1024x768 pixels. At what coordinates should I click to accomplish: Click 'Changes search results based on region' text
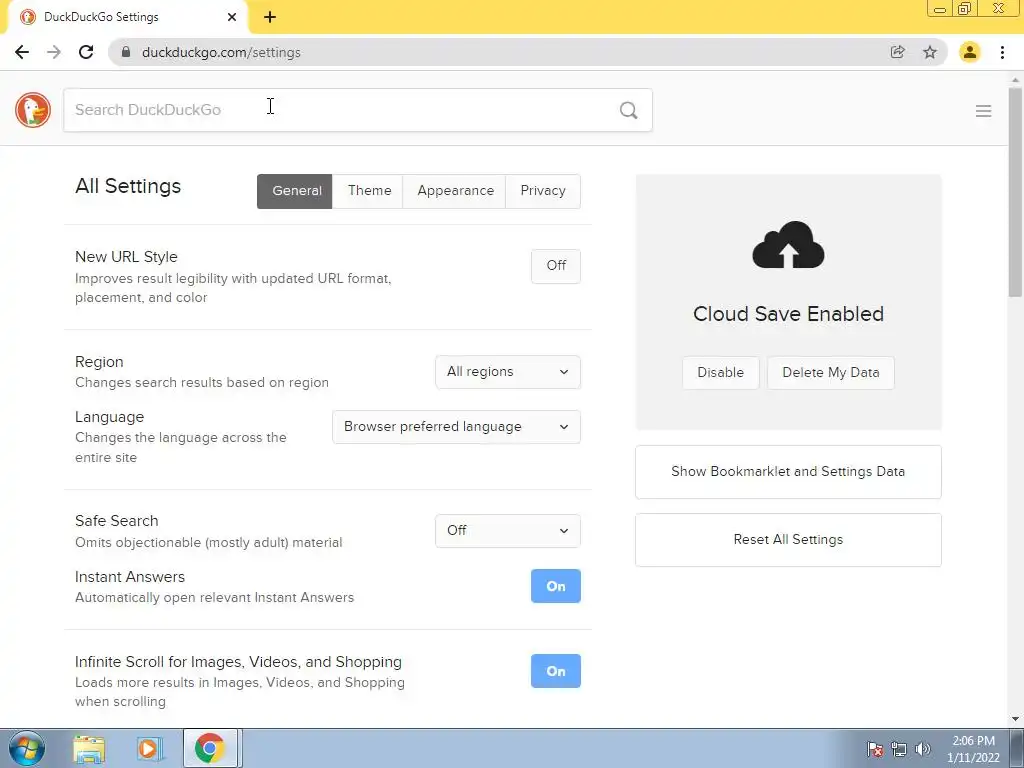pos(202,383)
